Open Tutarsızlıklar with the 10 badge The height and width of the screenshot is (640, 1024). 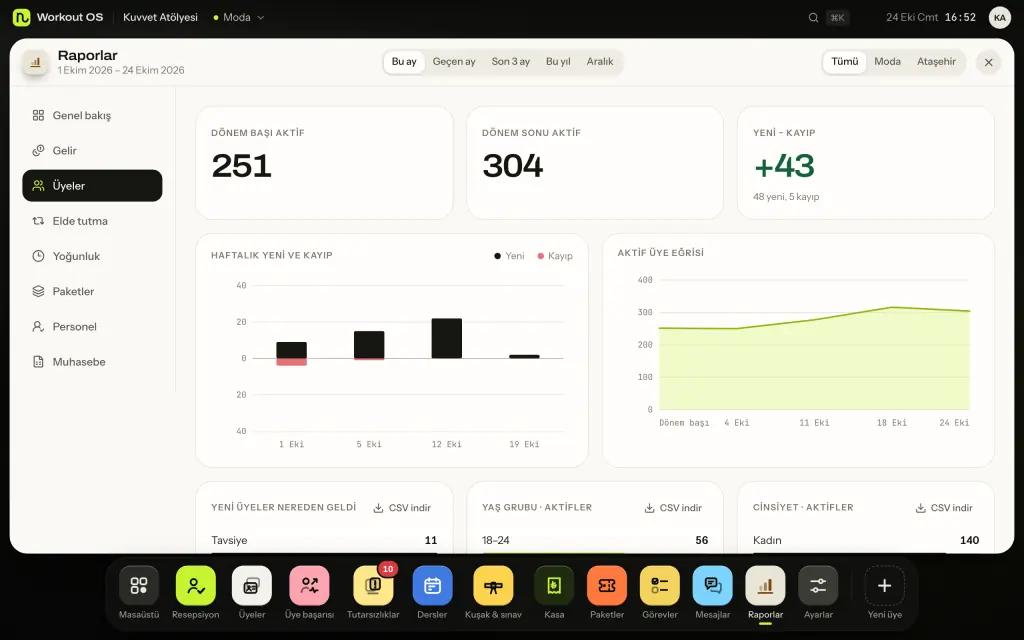[373, 585]
